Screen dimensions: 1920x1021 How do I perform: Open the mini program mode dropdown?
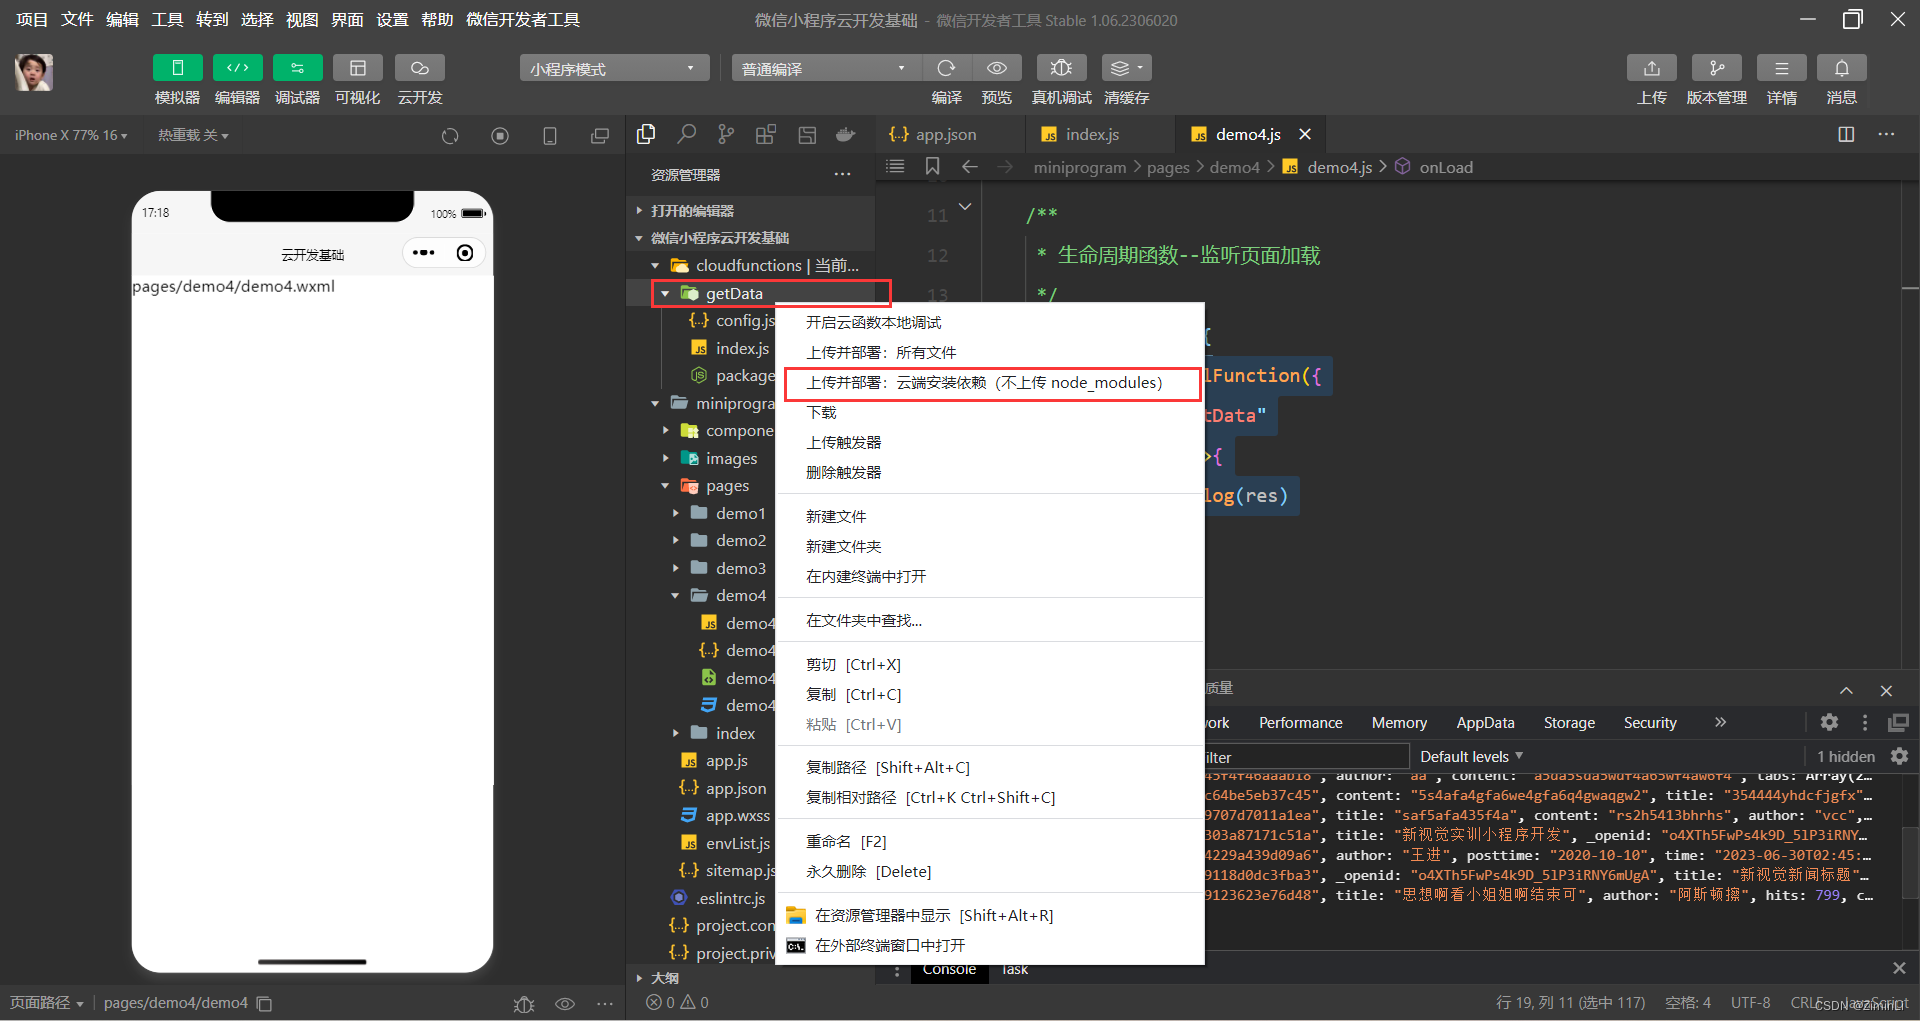614,68
